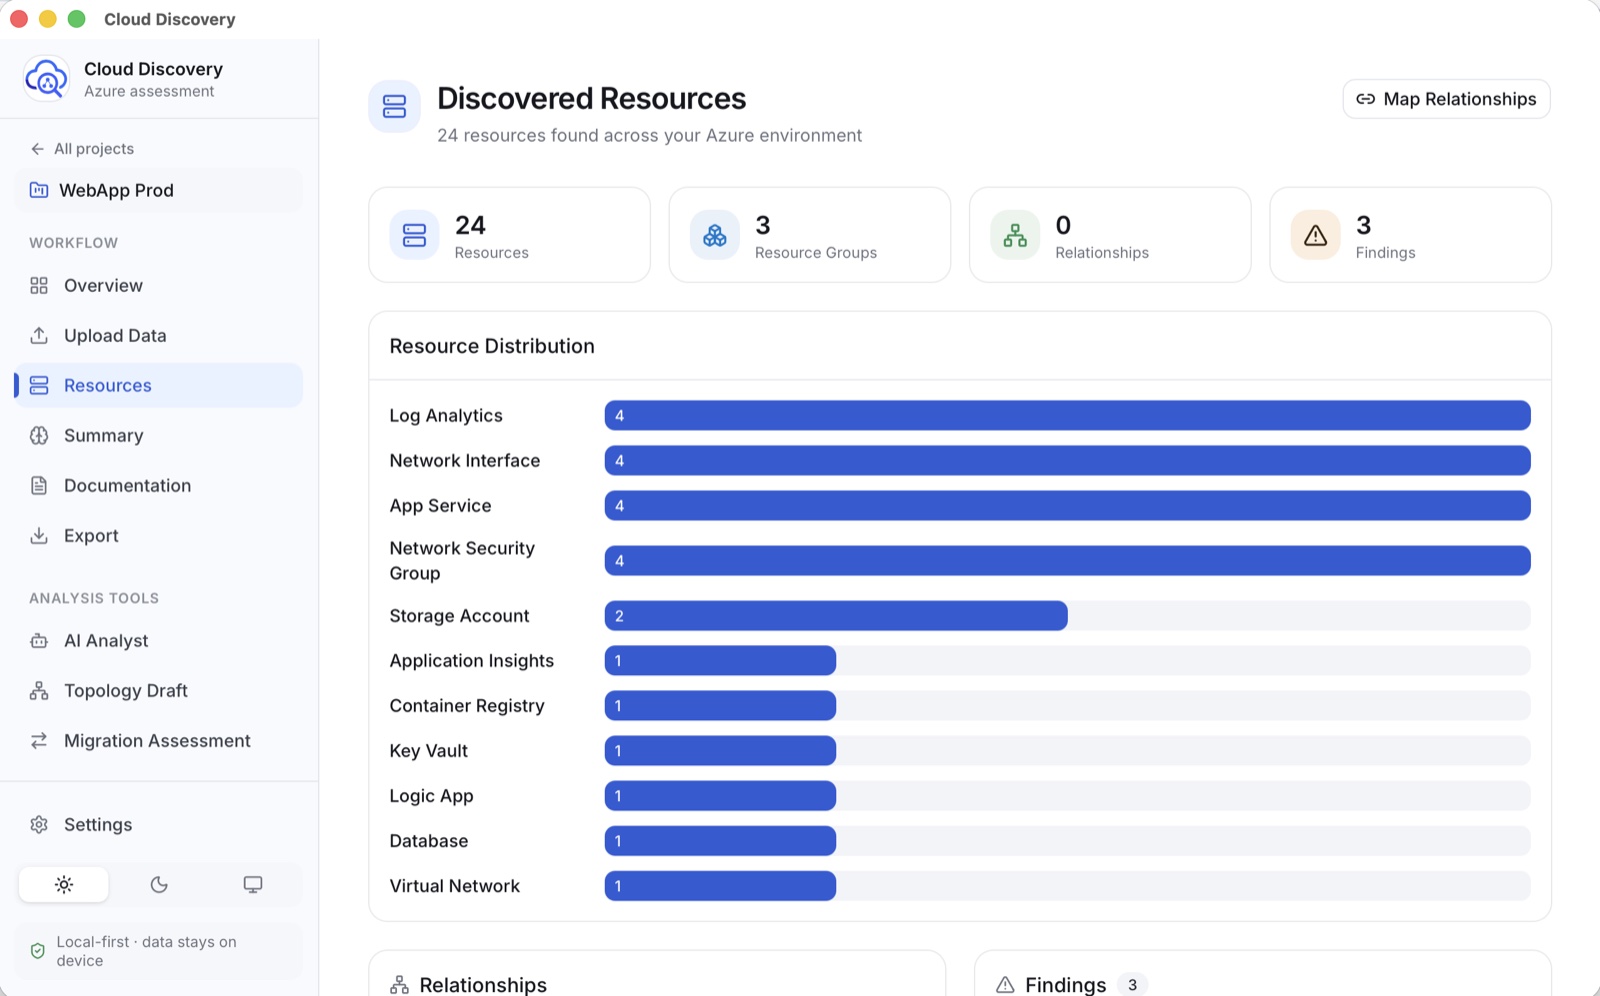Switch to light theme
This screenshot has width=1600, height=996.
tap(64, 885)
